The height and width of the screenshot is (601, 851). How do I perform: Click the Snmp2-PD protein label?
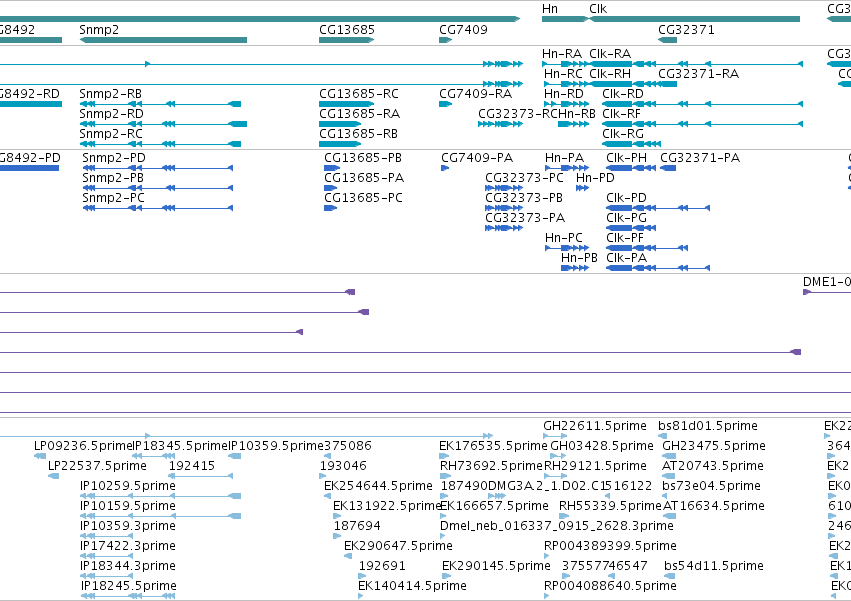tap(114, 158)
